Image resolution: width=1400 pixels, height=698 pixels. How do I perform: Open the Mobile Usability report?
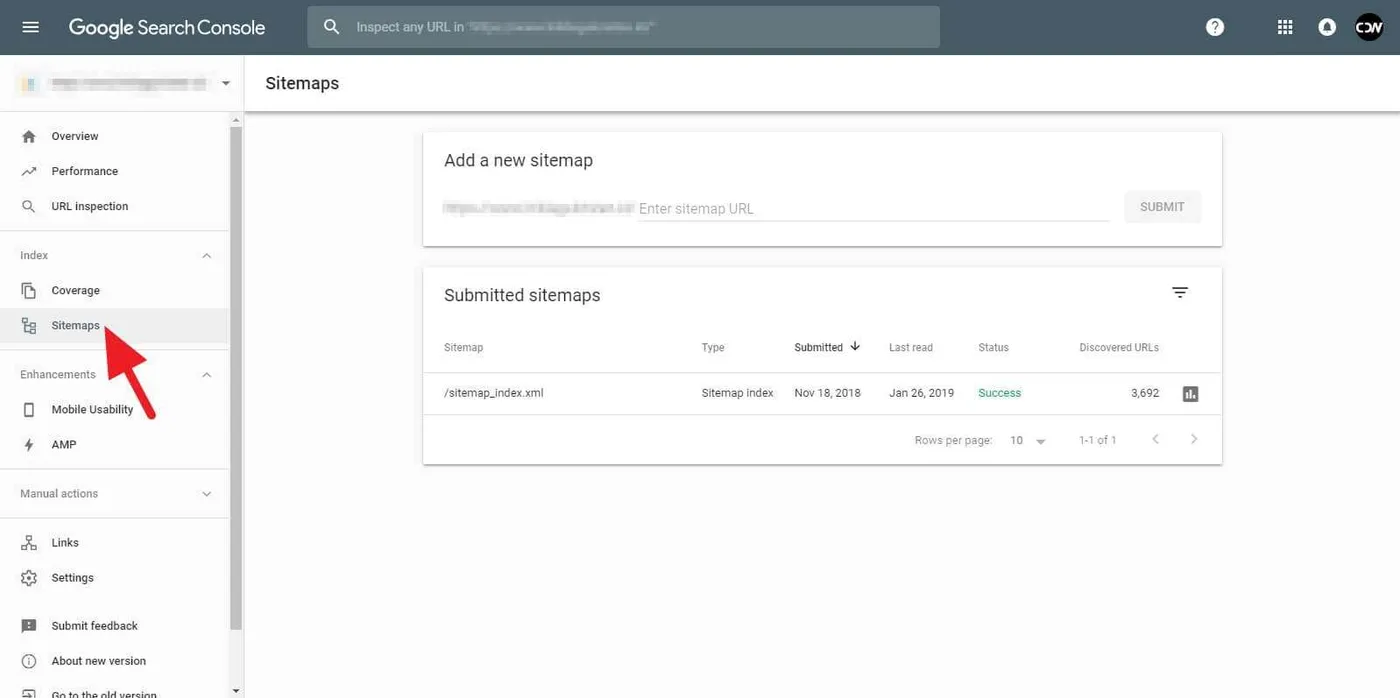pyautogui.click(x=114, y=409)
